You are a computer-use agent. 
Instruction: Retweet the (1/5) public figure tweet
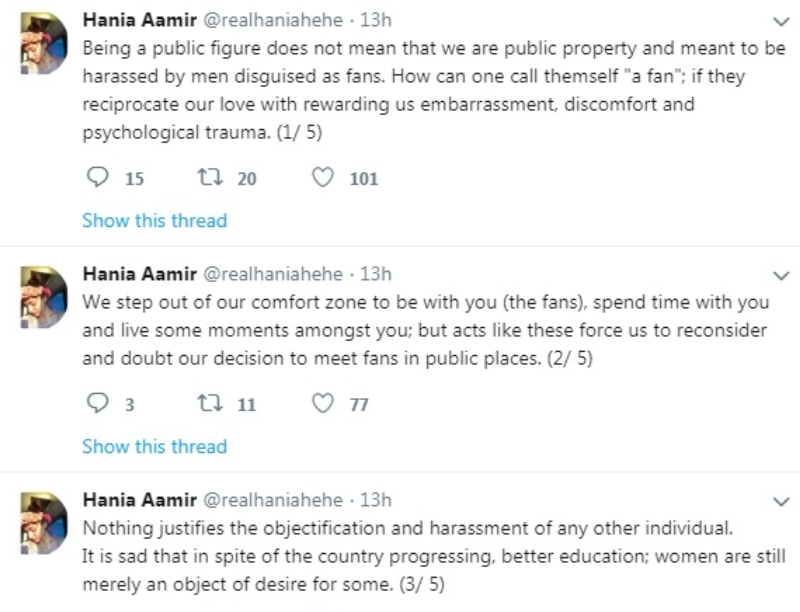[x=210, y=178]
